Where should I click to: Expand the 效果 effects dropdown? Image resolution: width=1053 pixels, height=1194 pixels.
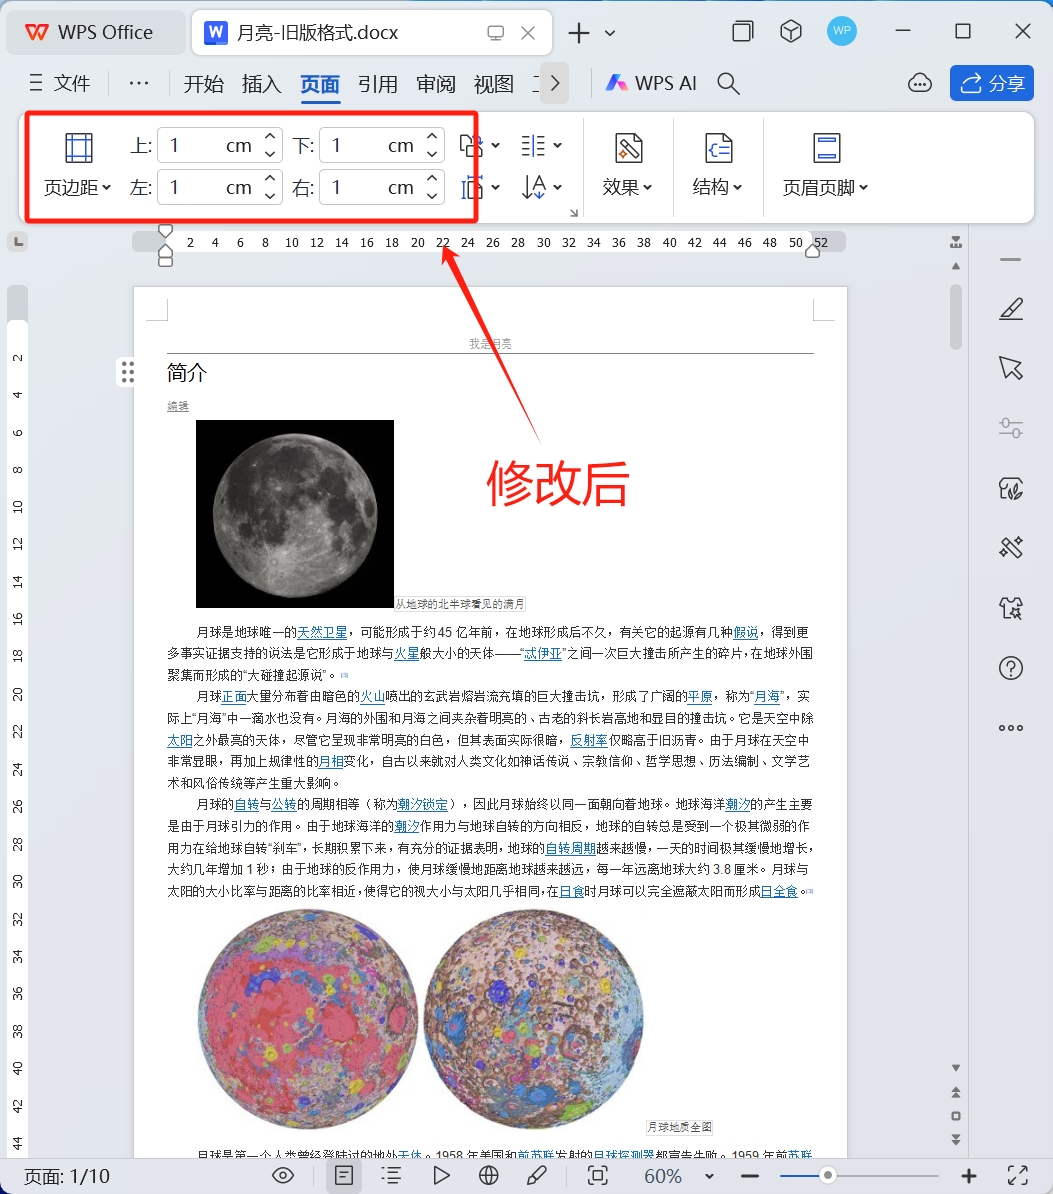627,187
